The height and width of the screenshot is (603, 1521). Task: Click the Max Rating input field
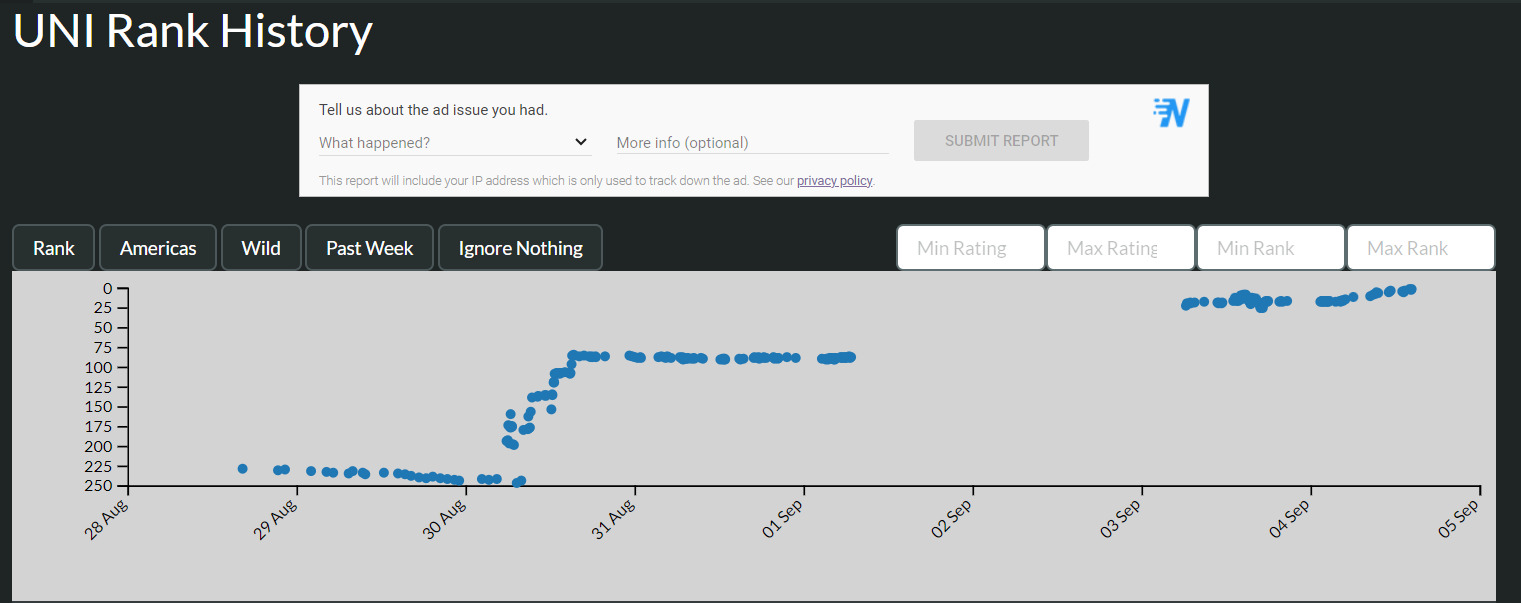click(1121, 248)
